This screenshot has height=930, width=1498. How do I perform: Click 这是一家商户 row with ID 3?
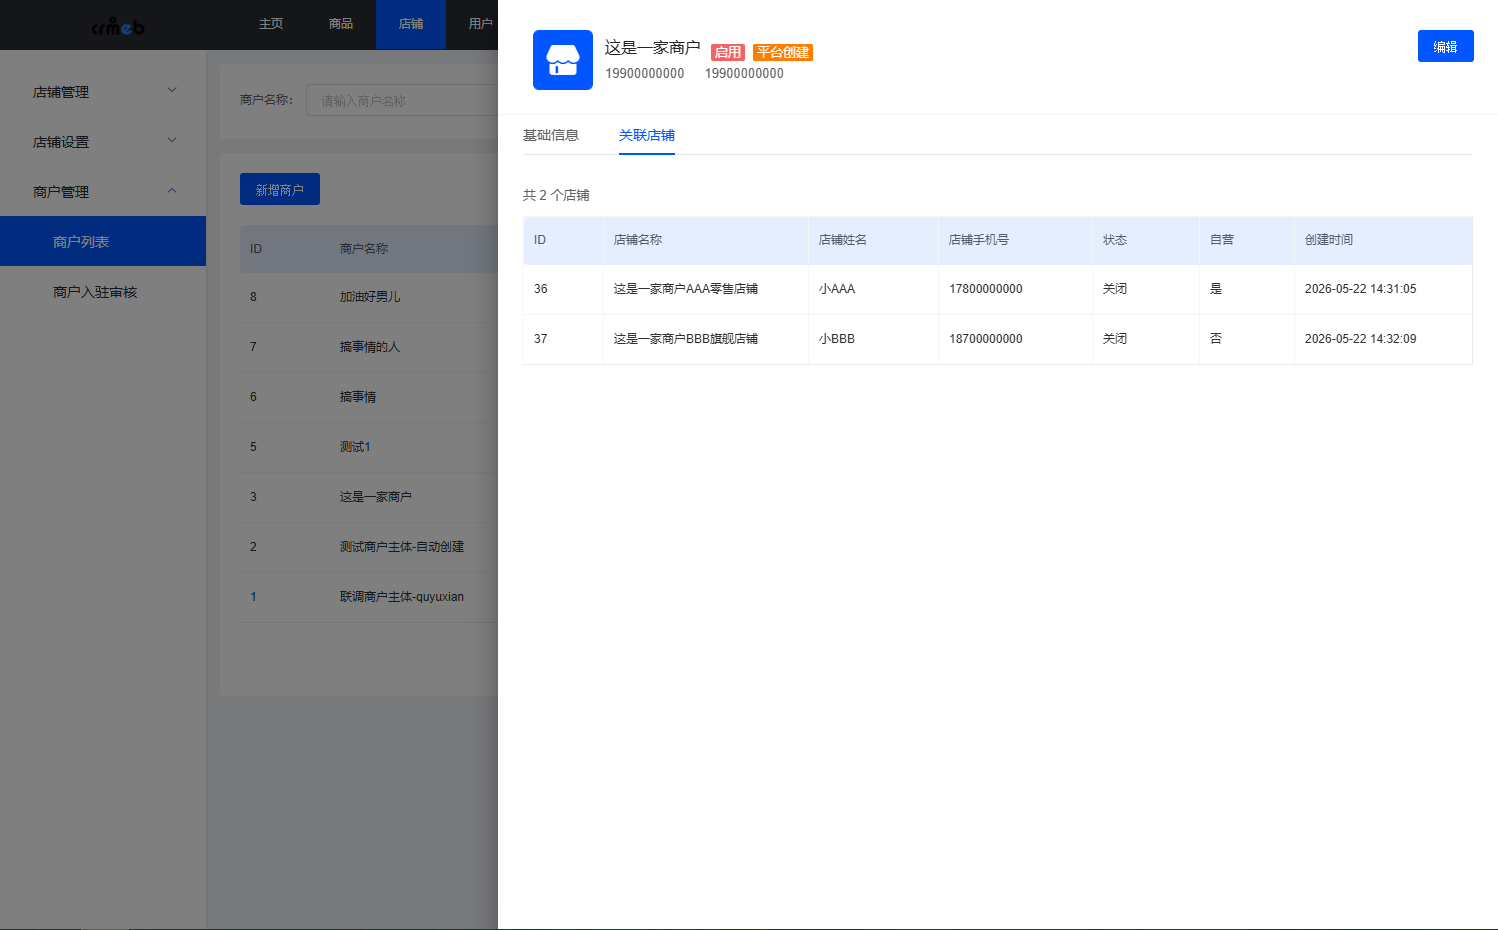point(375,497)
